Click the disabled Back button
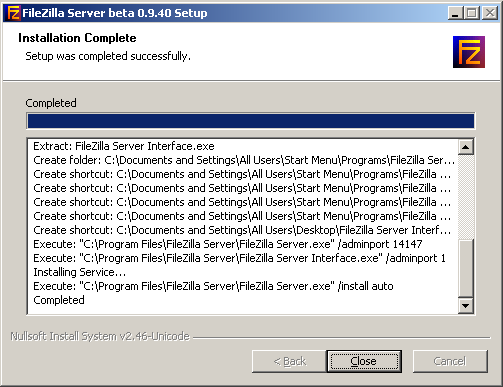The height and width of the screenshot is (387, 503). (289, 361)
